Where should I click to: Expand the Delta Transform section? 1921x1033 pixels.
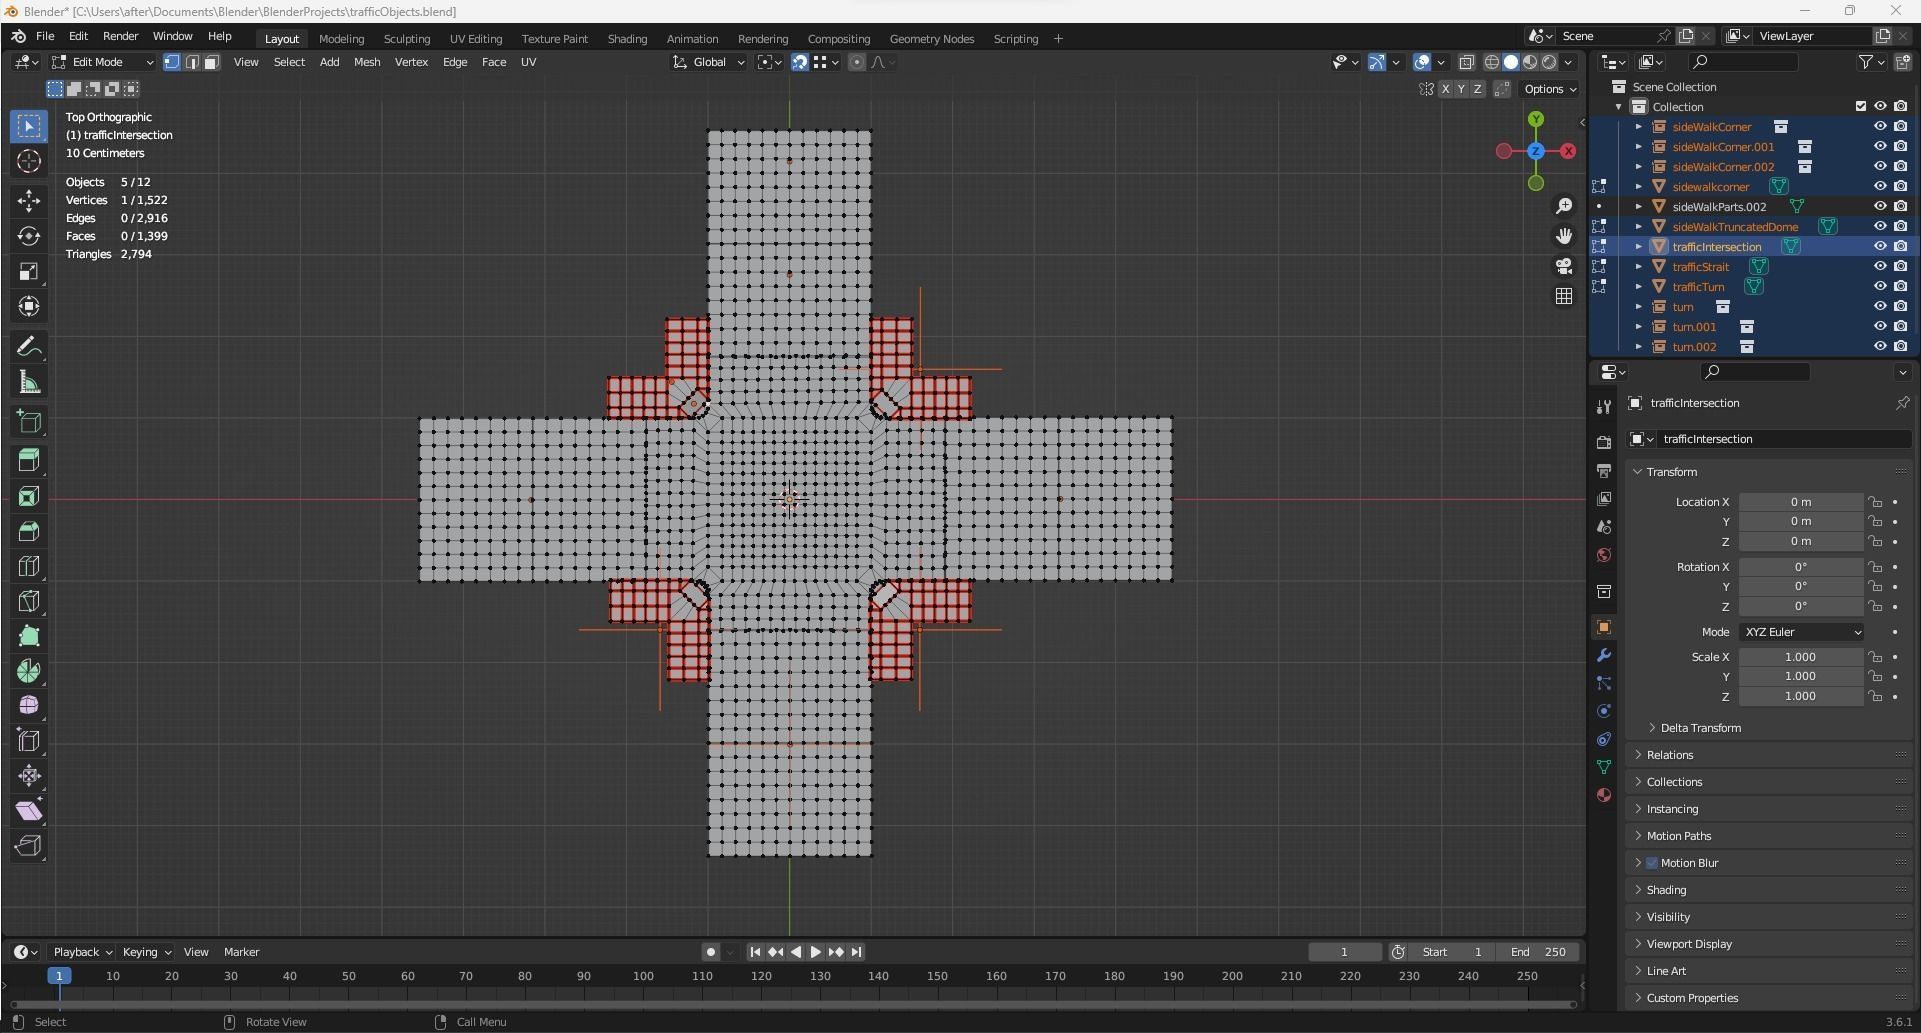pyautogui.click(x=1701, y=728)
